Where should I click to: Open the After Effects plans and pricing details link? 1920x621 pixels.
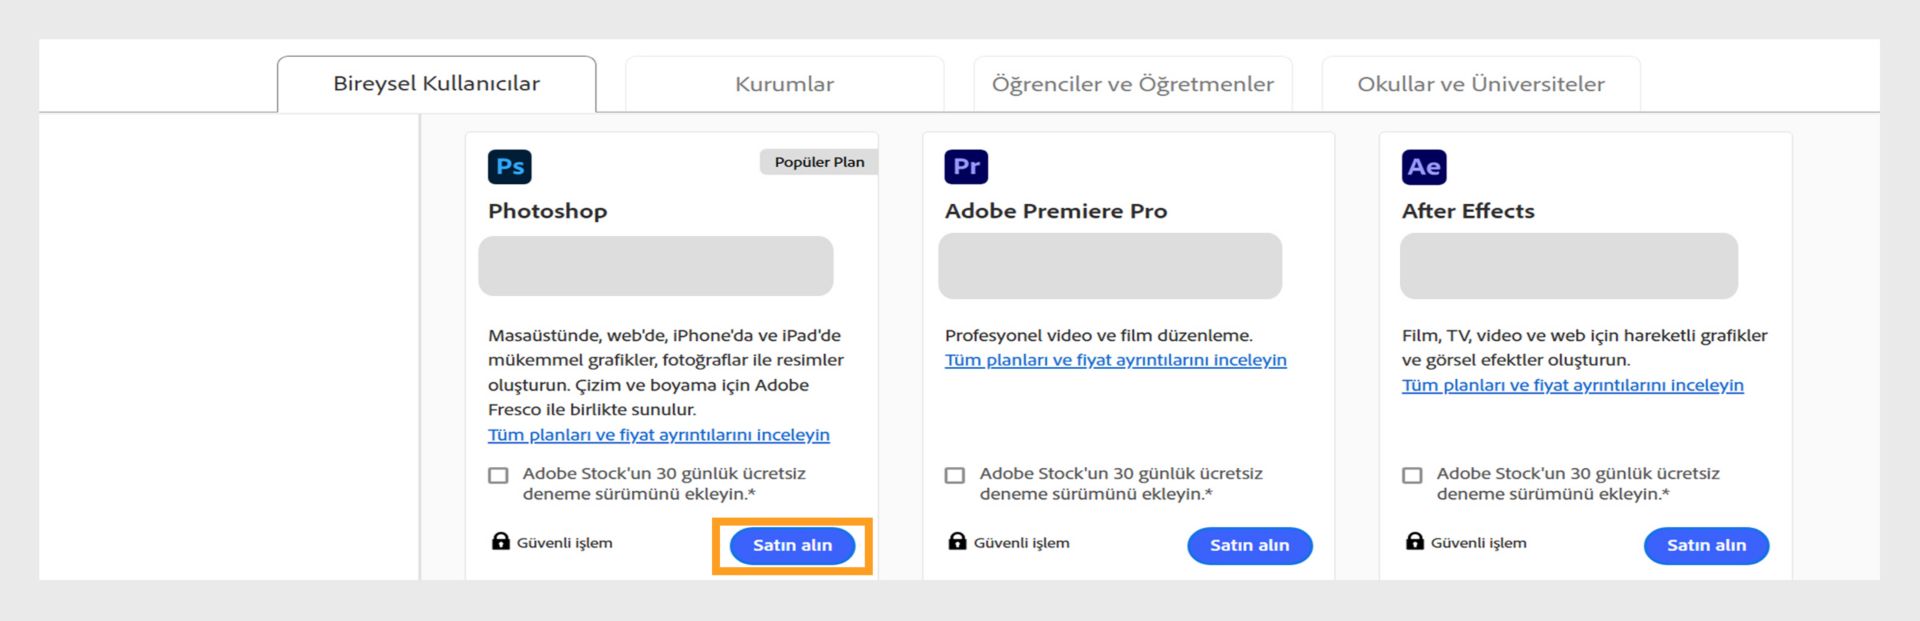point(1572,385)
